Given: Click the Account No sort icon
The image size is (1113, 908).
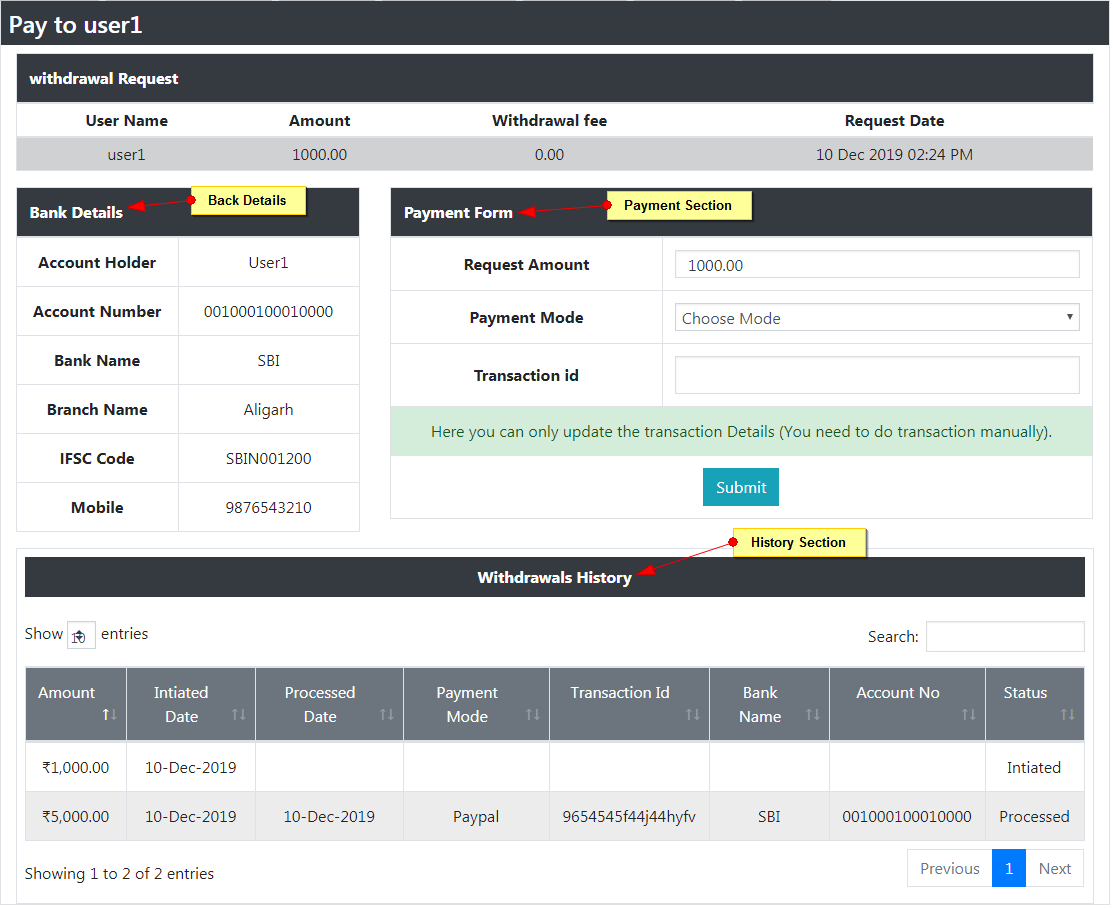Looking at the screenshot, I should (968, 716).
